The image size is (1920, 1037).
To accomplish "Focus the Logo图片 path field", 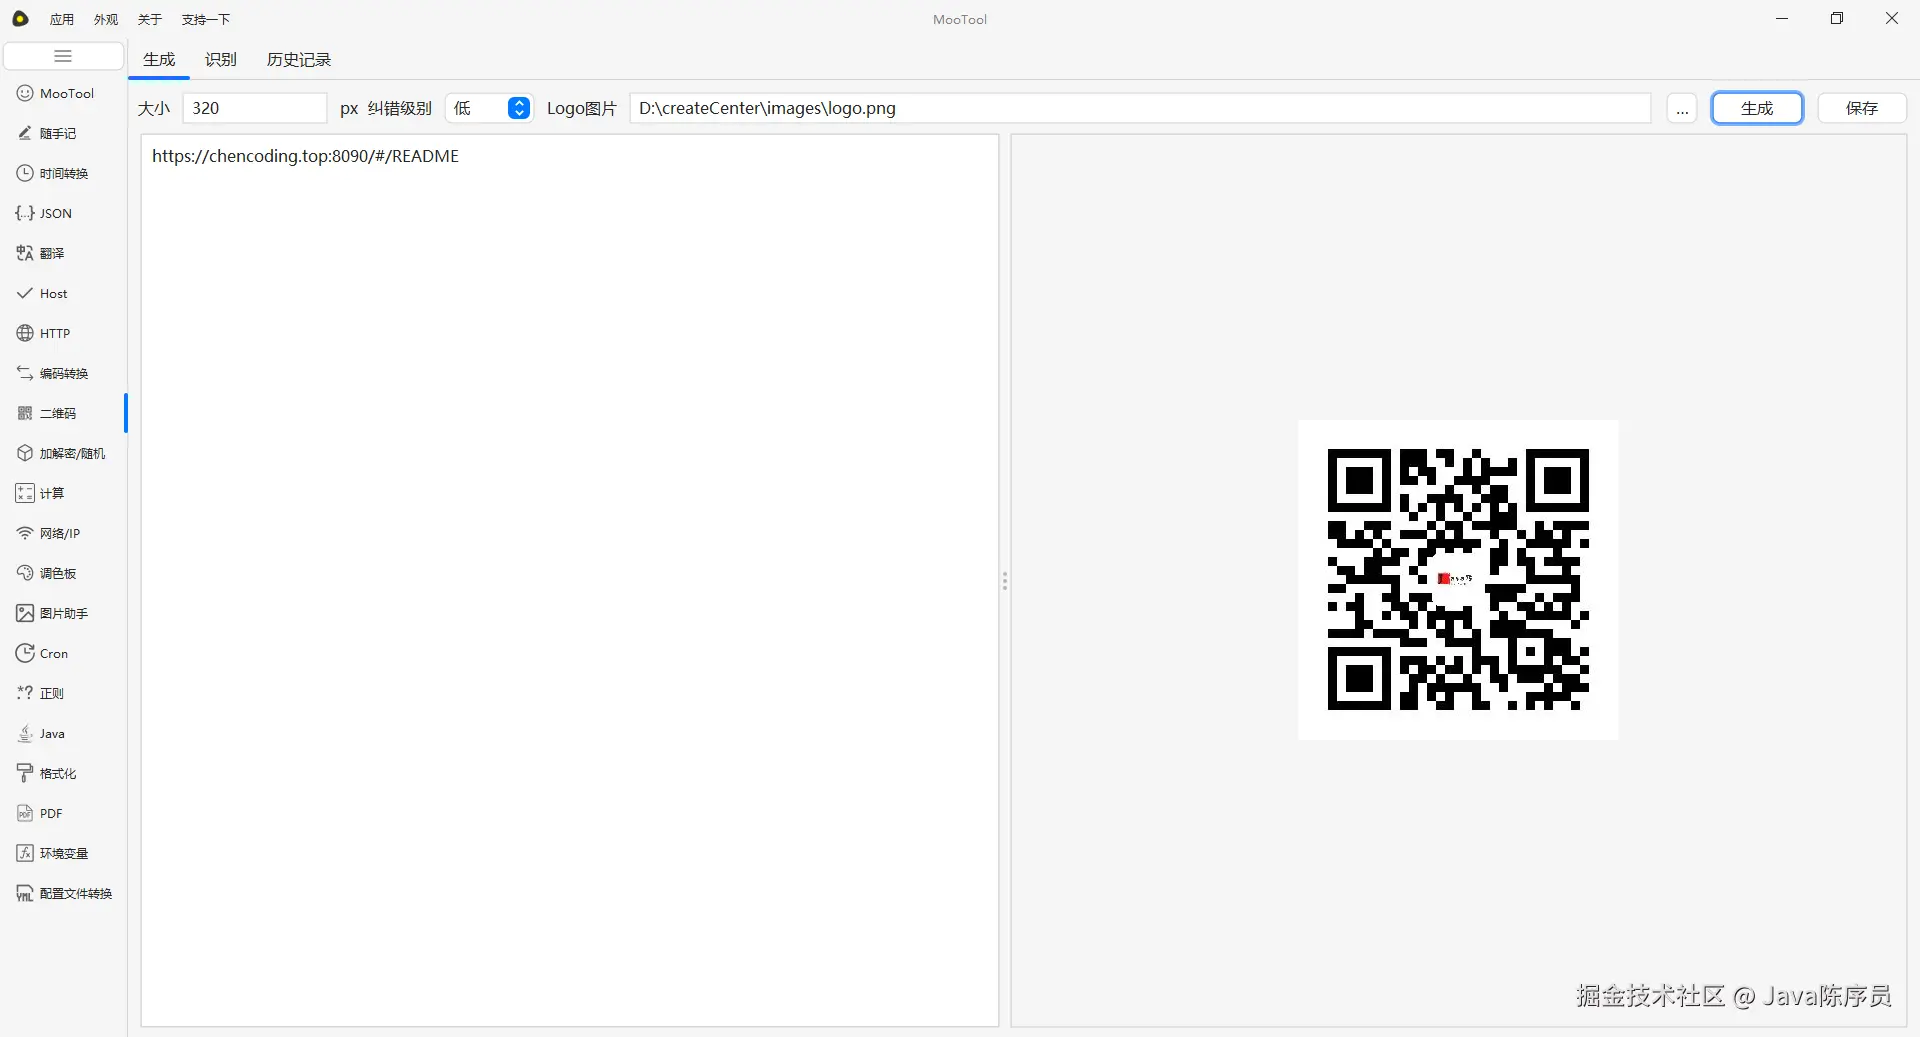I will tap(1140, 108).
